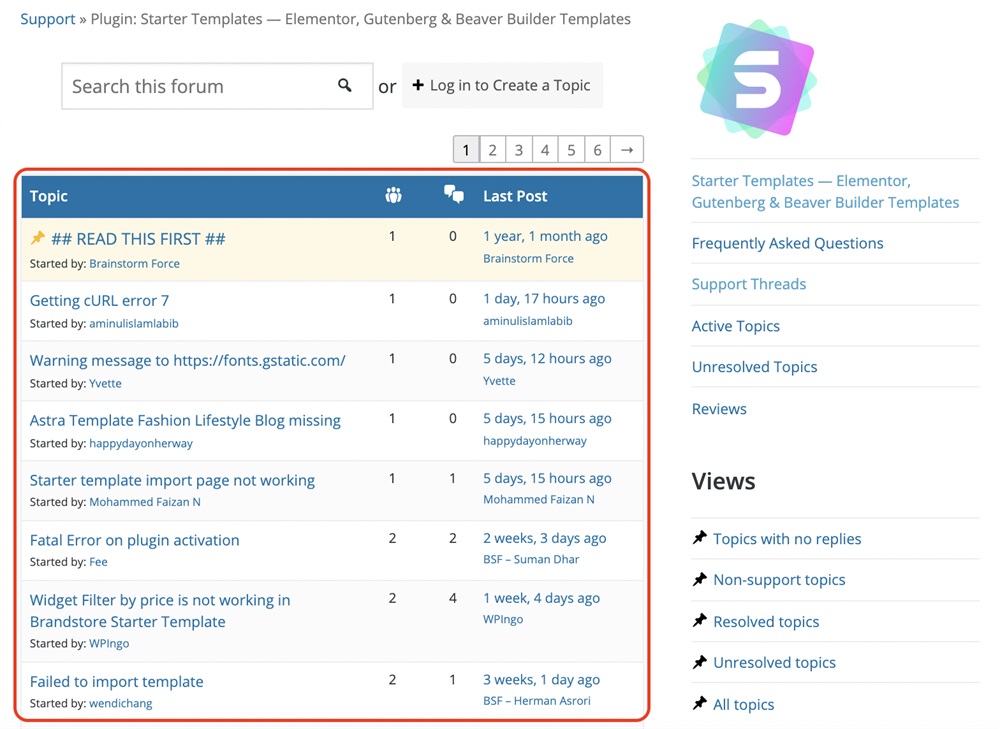Click pin icon next to Resolved topics

pos(700,622)
